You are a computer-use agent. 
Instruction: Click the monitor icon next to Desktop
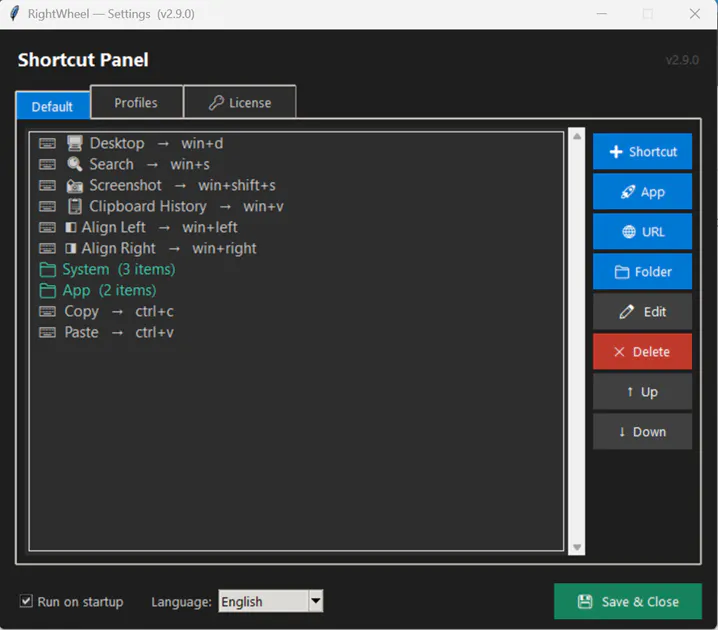tap(75, 143)
